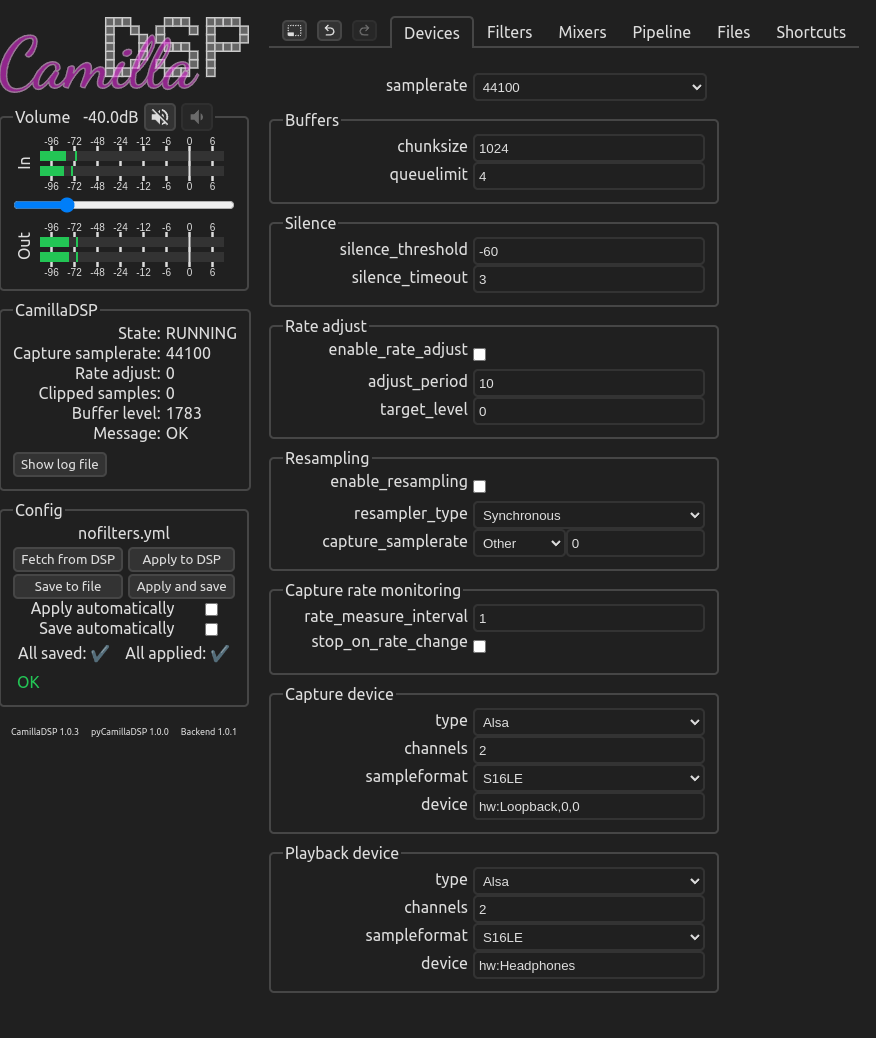Click the Out level meter
Image resolution: width=876 pixels, height=1038 pixels.
coord(132,250)
